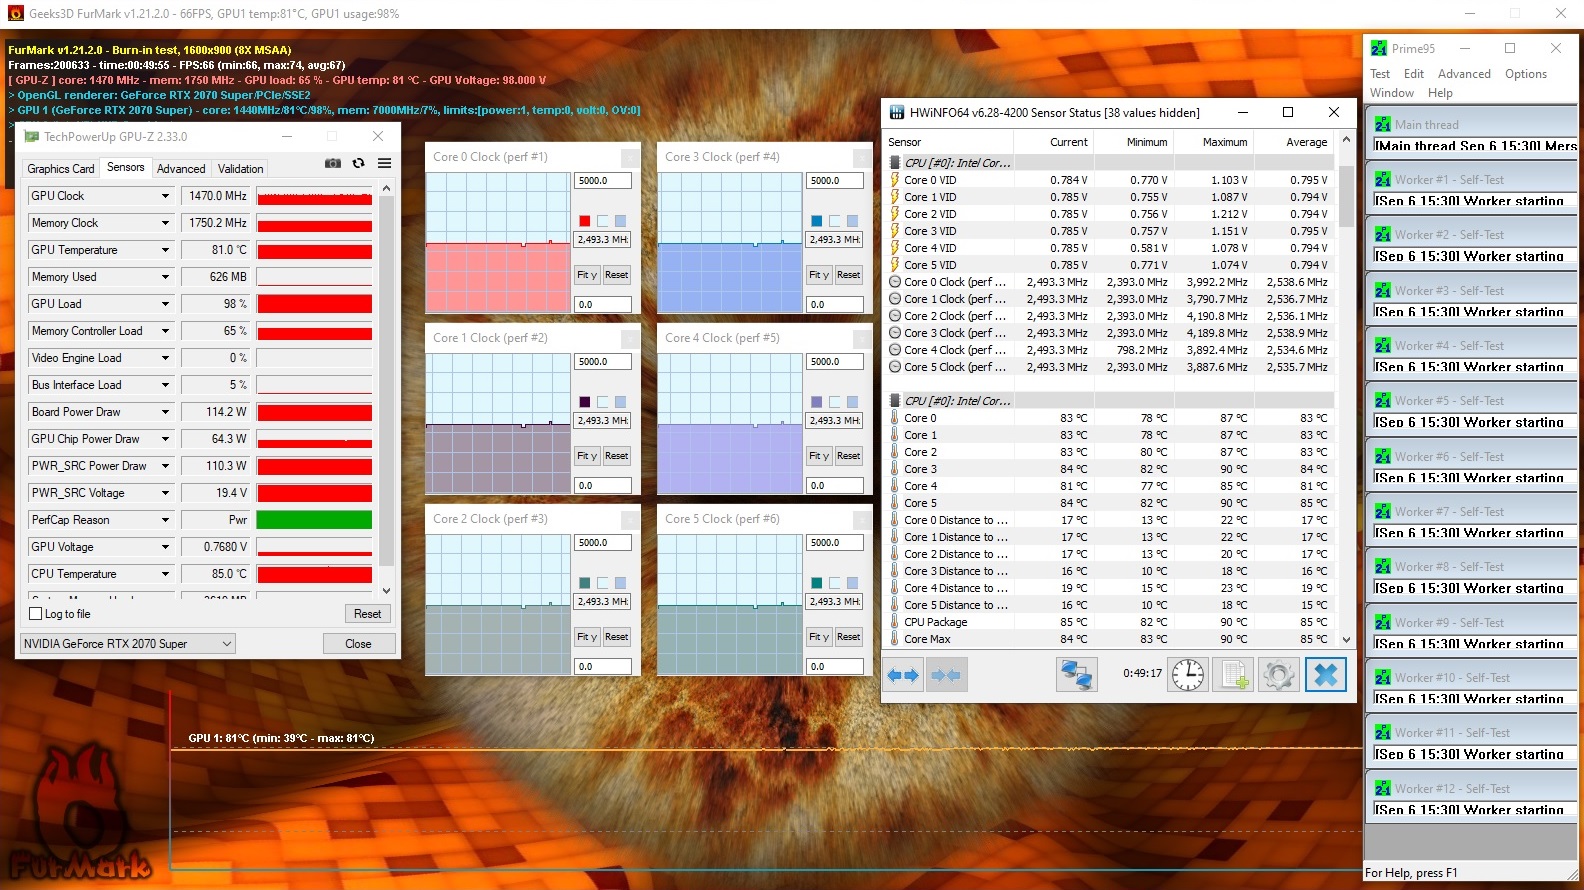Click the Worker #1 Self-Test window icon

coord(1382,180)
